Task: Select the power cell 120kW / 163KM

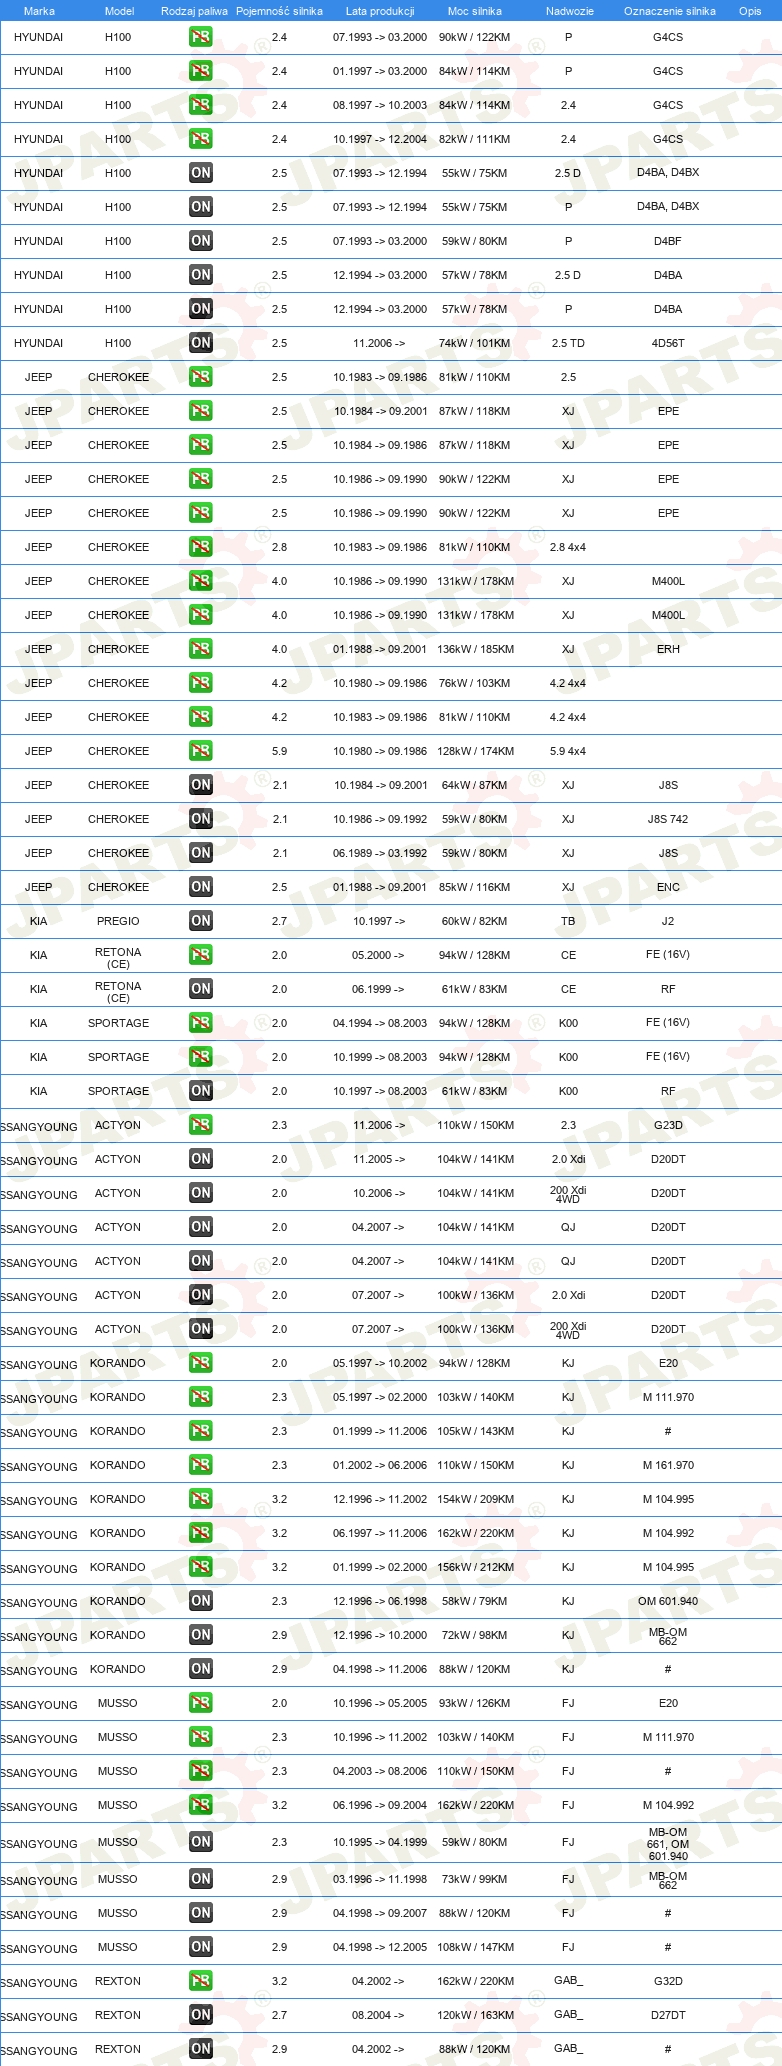Action: click(475, 2015)
